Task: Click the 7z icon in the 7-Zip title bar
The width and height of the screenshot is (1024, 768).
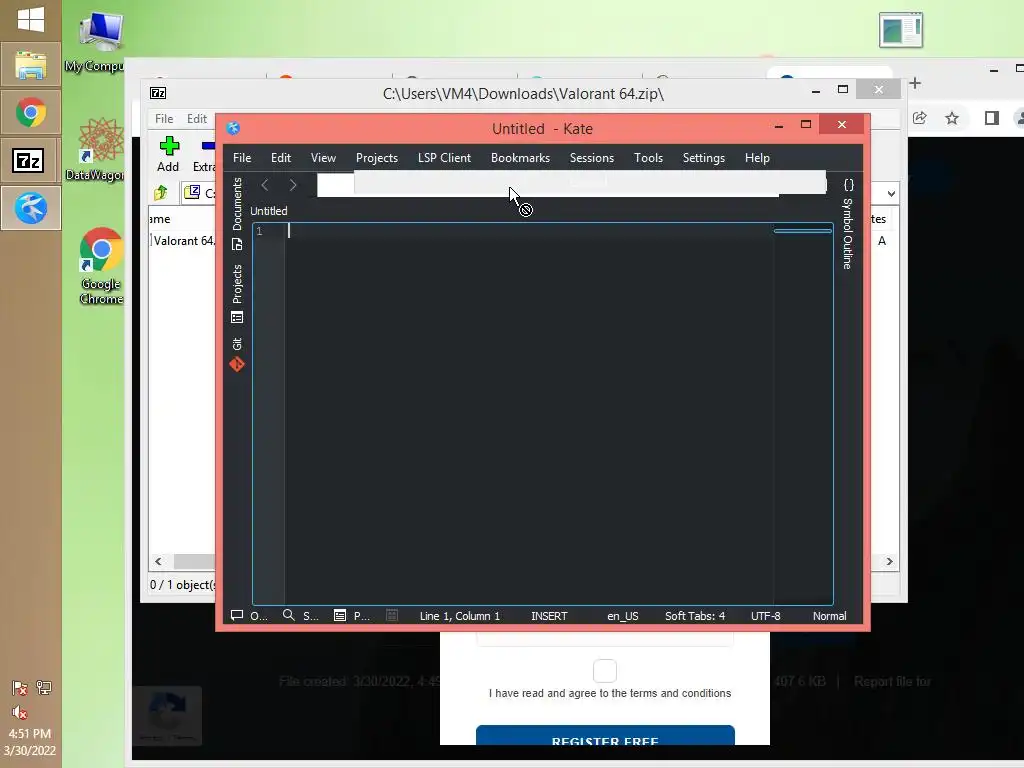Action: click(158, 93)
